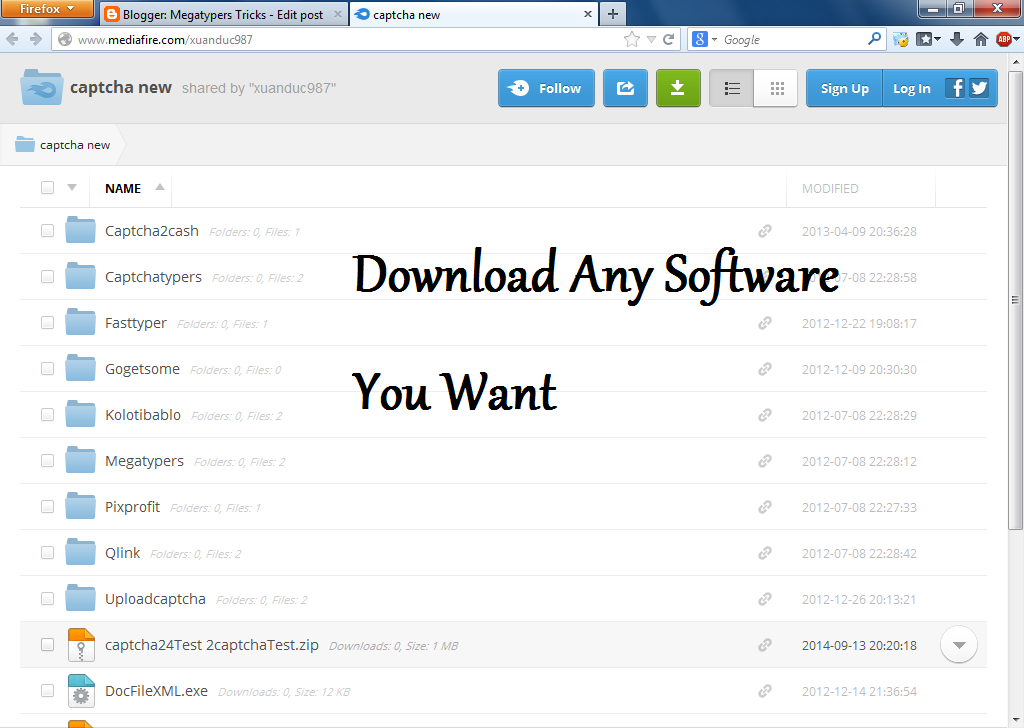
Task: Click the gear icon beside DocFileXML.exe
Action: tap(81, 691)
